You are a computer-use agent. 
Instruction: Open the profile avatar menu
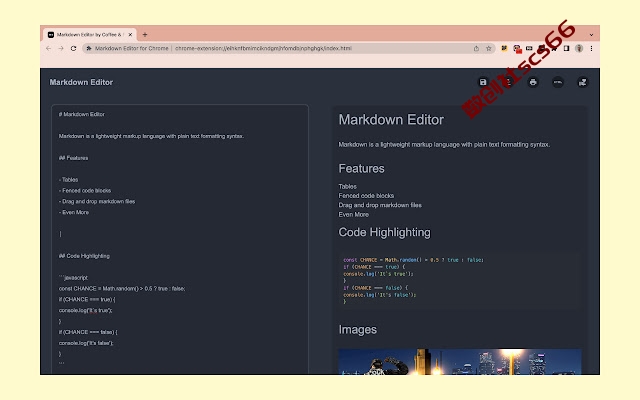pyautogui.click(x=579, y=48)
